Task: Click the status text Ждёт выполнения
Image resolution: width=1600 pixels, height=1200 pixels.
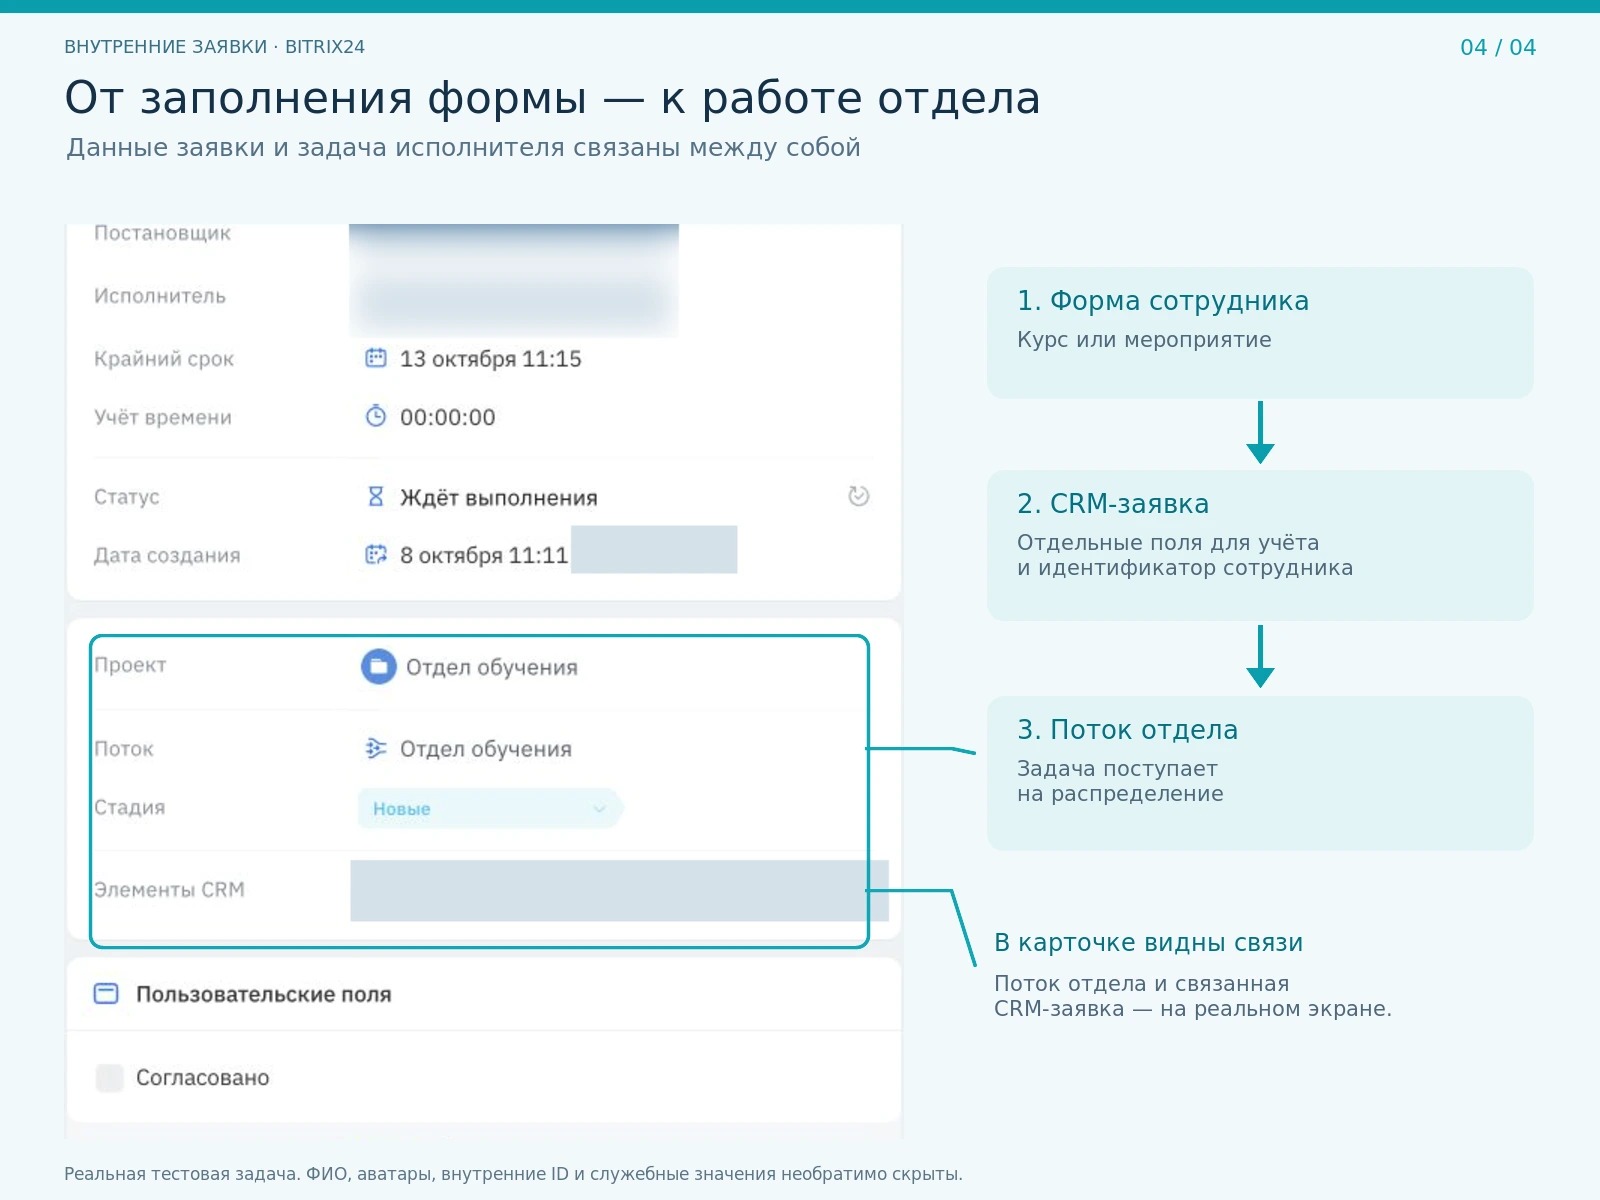Action: [x=499, y=498]
